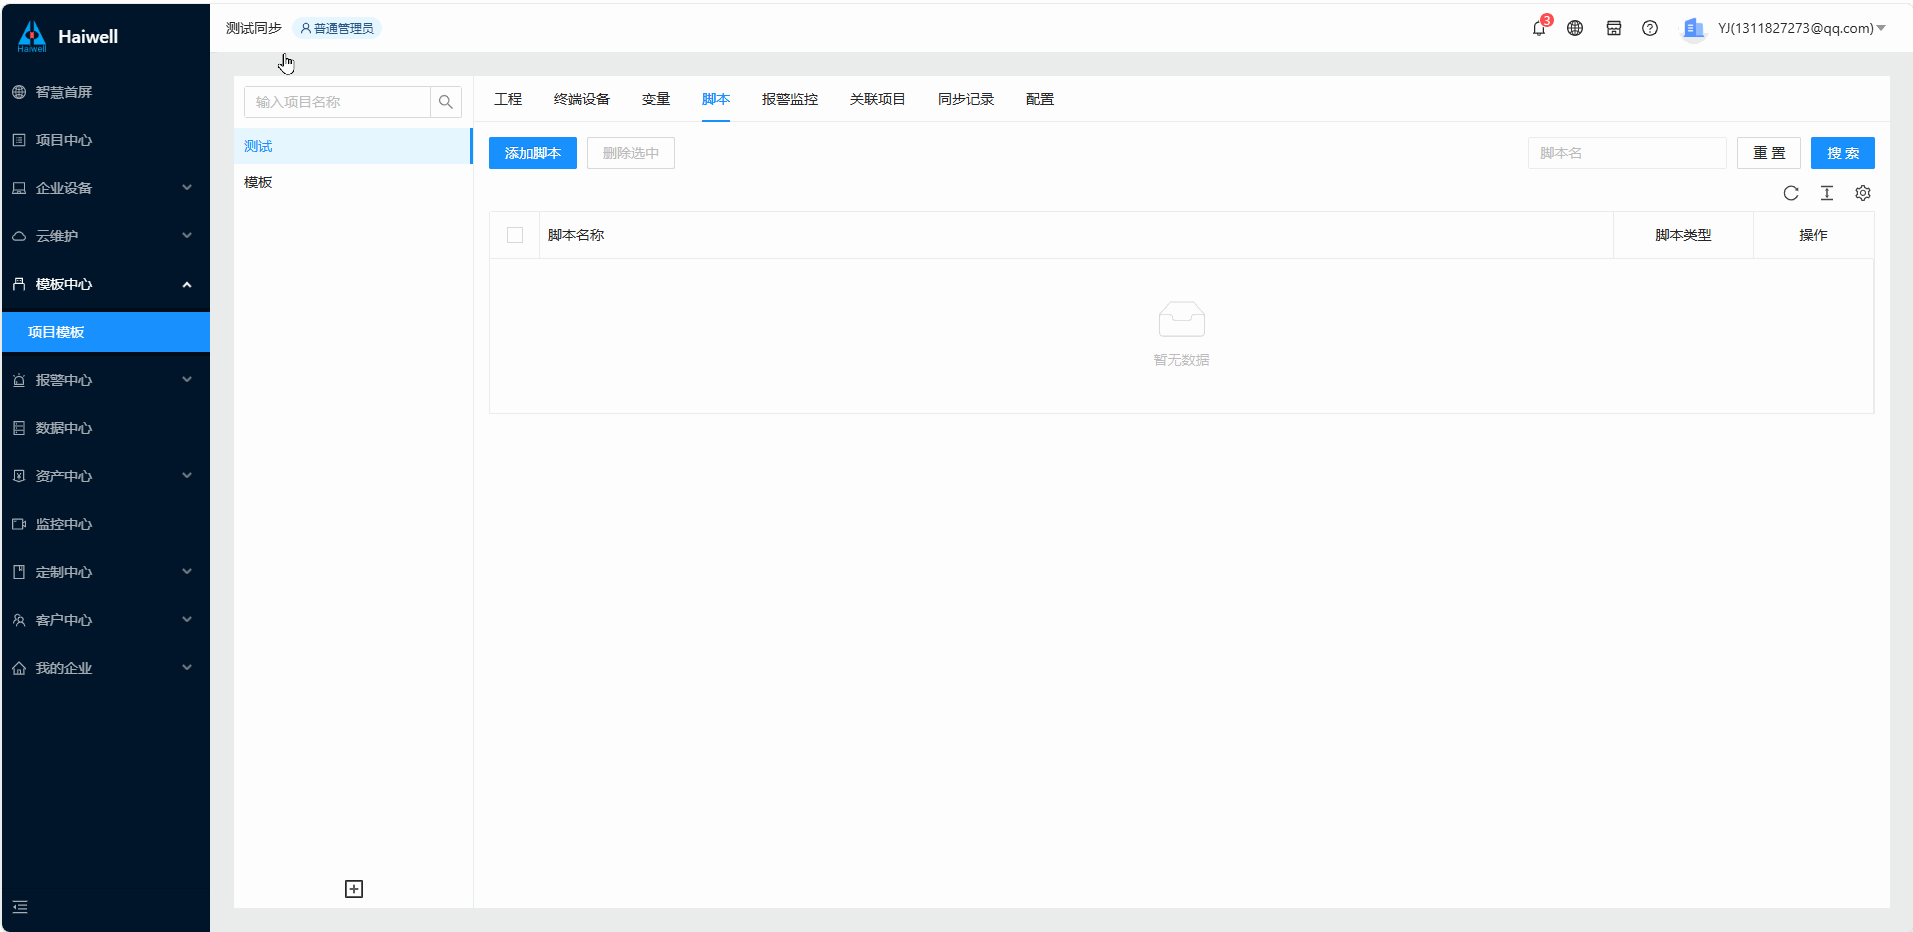This screenshot has width=1913, height=932.
Task: Click the row density icon
Action: (1826, 194)
